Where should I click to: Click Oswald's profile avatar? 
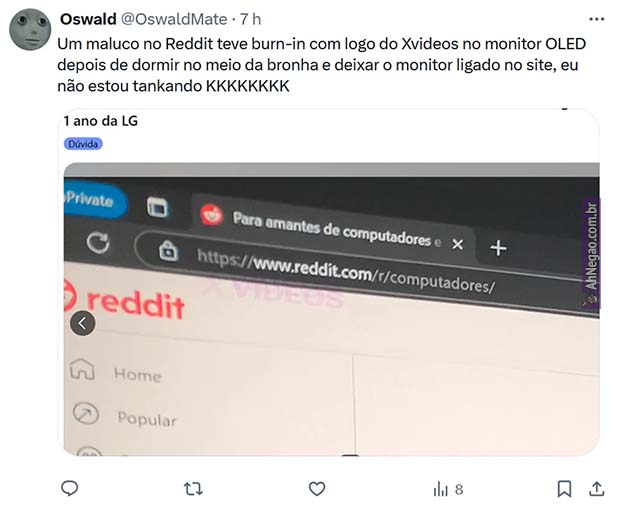(30, 30)
